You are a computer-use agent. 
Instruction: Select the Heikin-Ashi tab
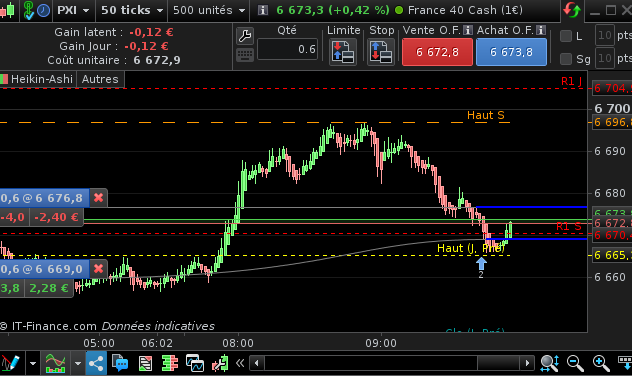tap(38, 79)
